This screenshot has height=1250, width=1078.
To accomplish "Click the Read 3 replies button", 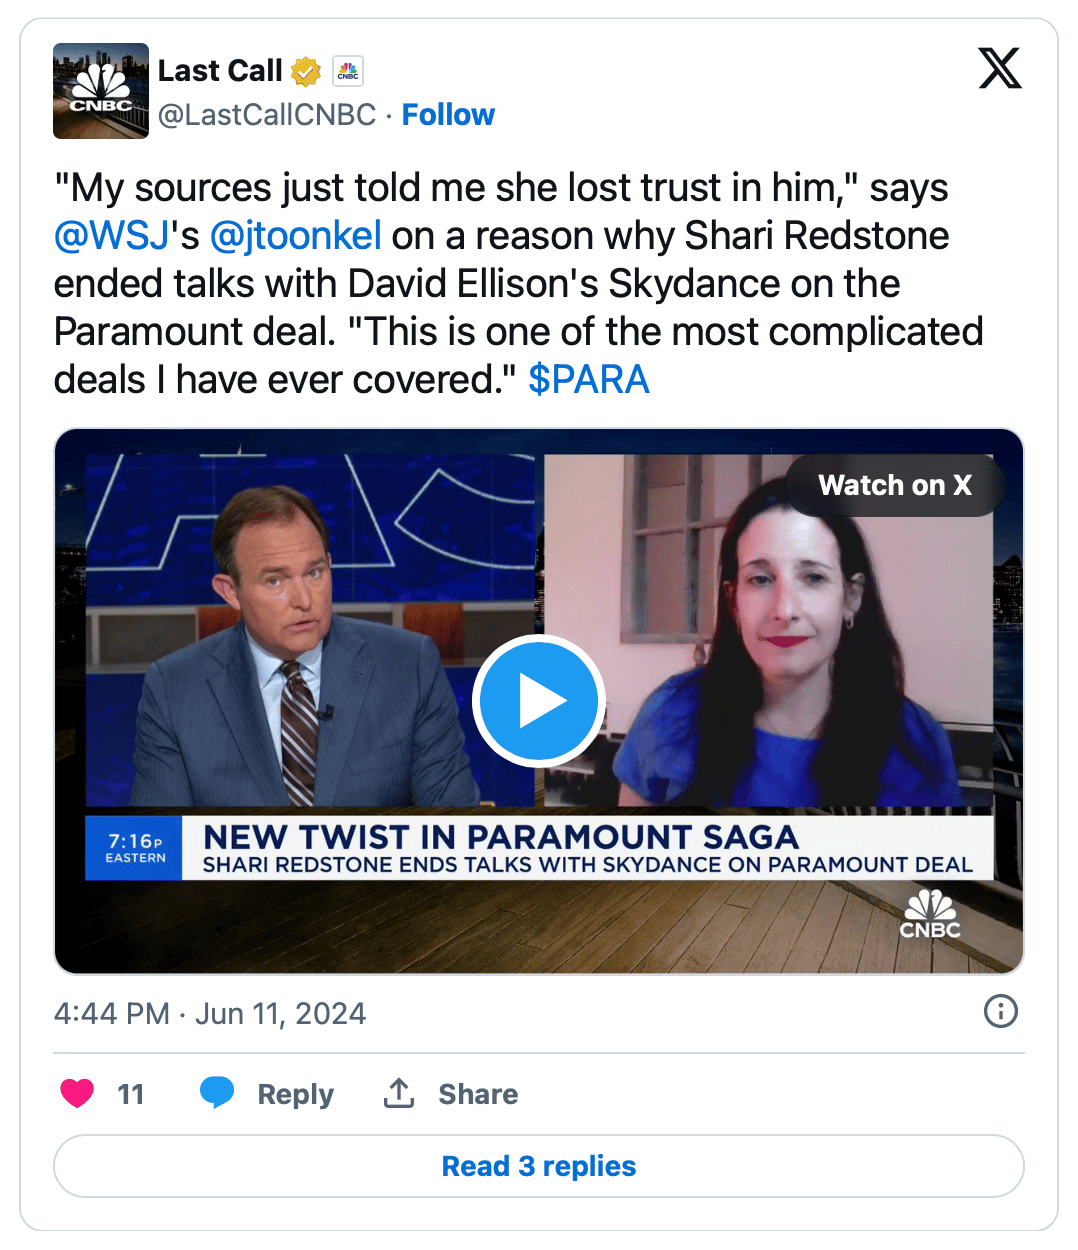I will coord(539,1166).
